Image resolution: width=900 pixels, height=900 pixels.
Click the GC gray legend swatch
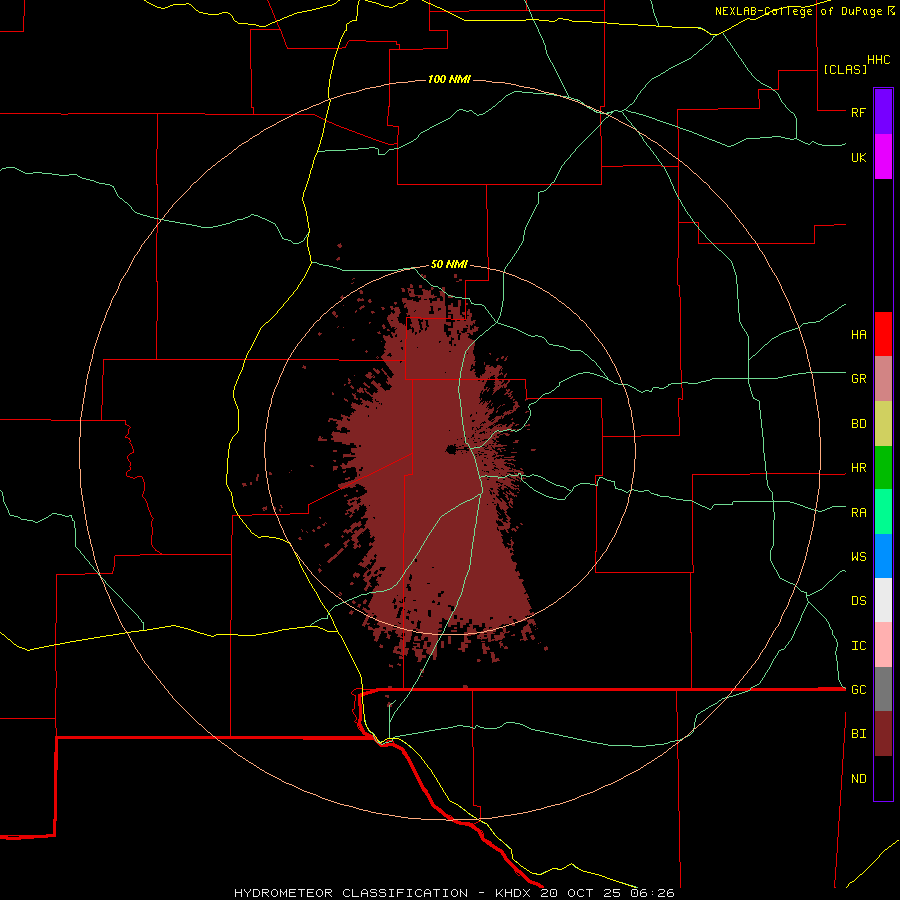coord(883,689)
